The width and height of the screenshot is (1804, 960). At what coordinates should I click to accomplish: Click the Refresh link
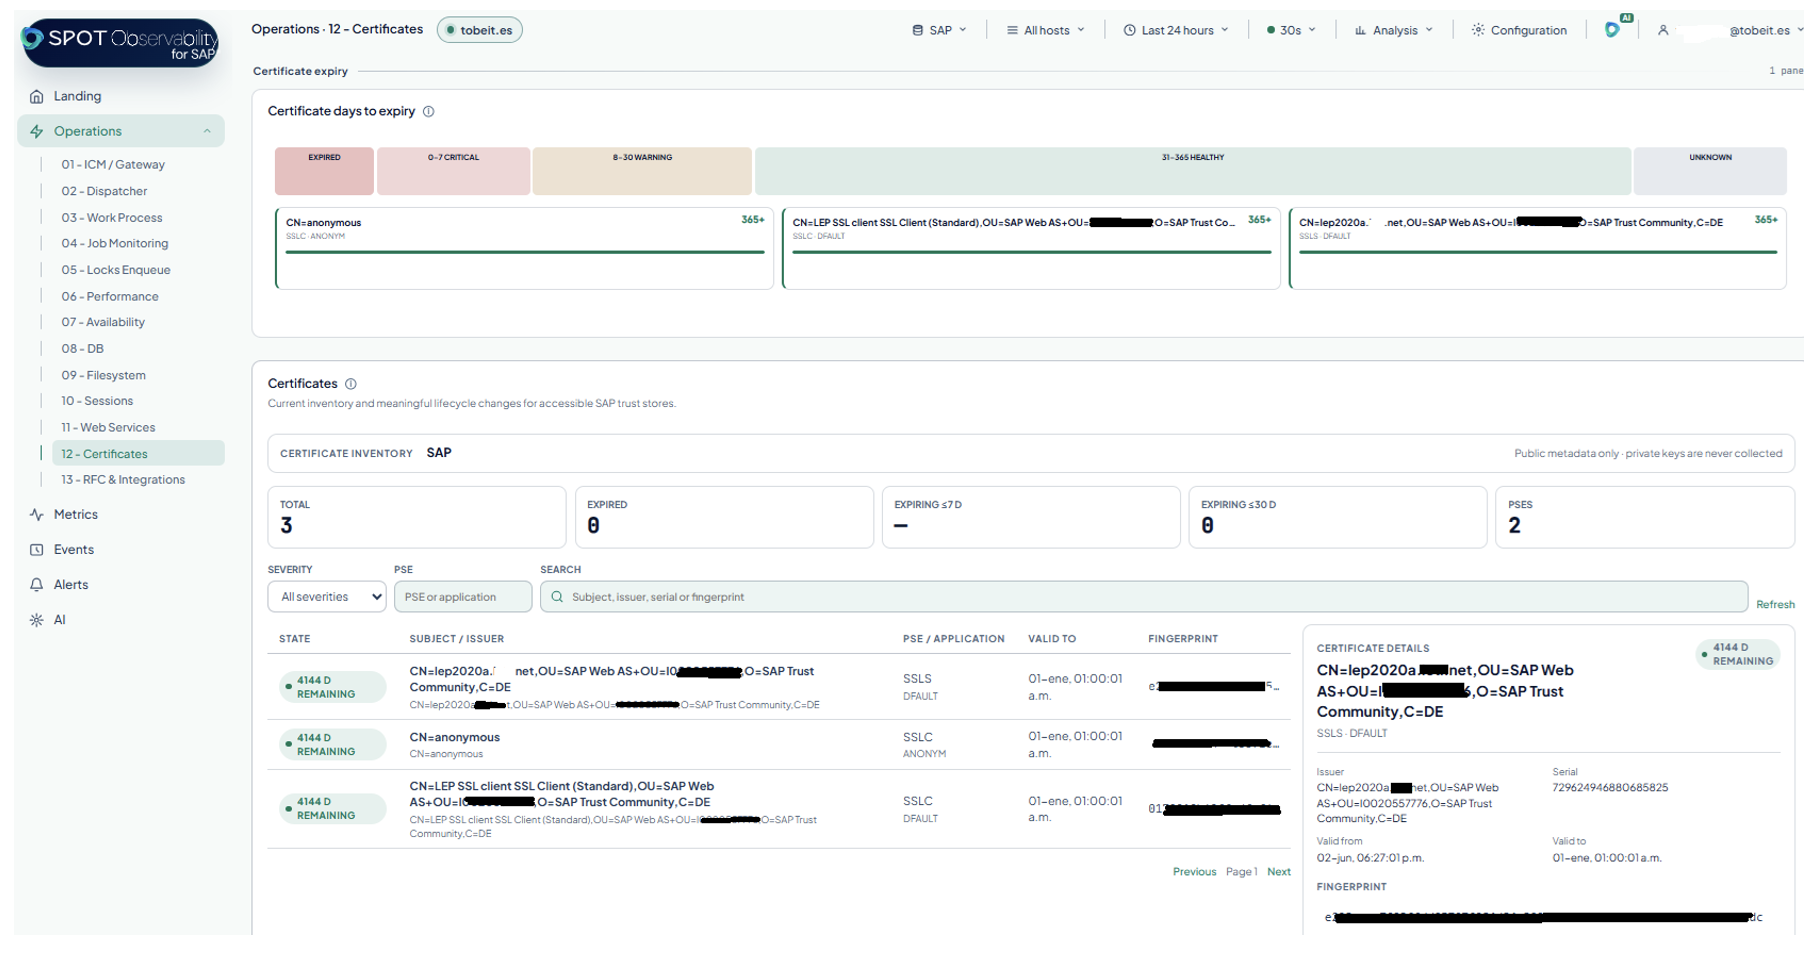click(x=1775, y=604)
